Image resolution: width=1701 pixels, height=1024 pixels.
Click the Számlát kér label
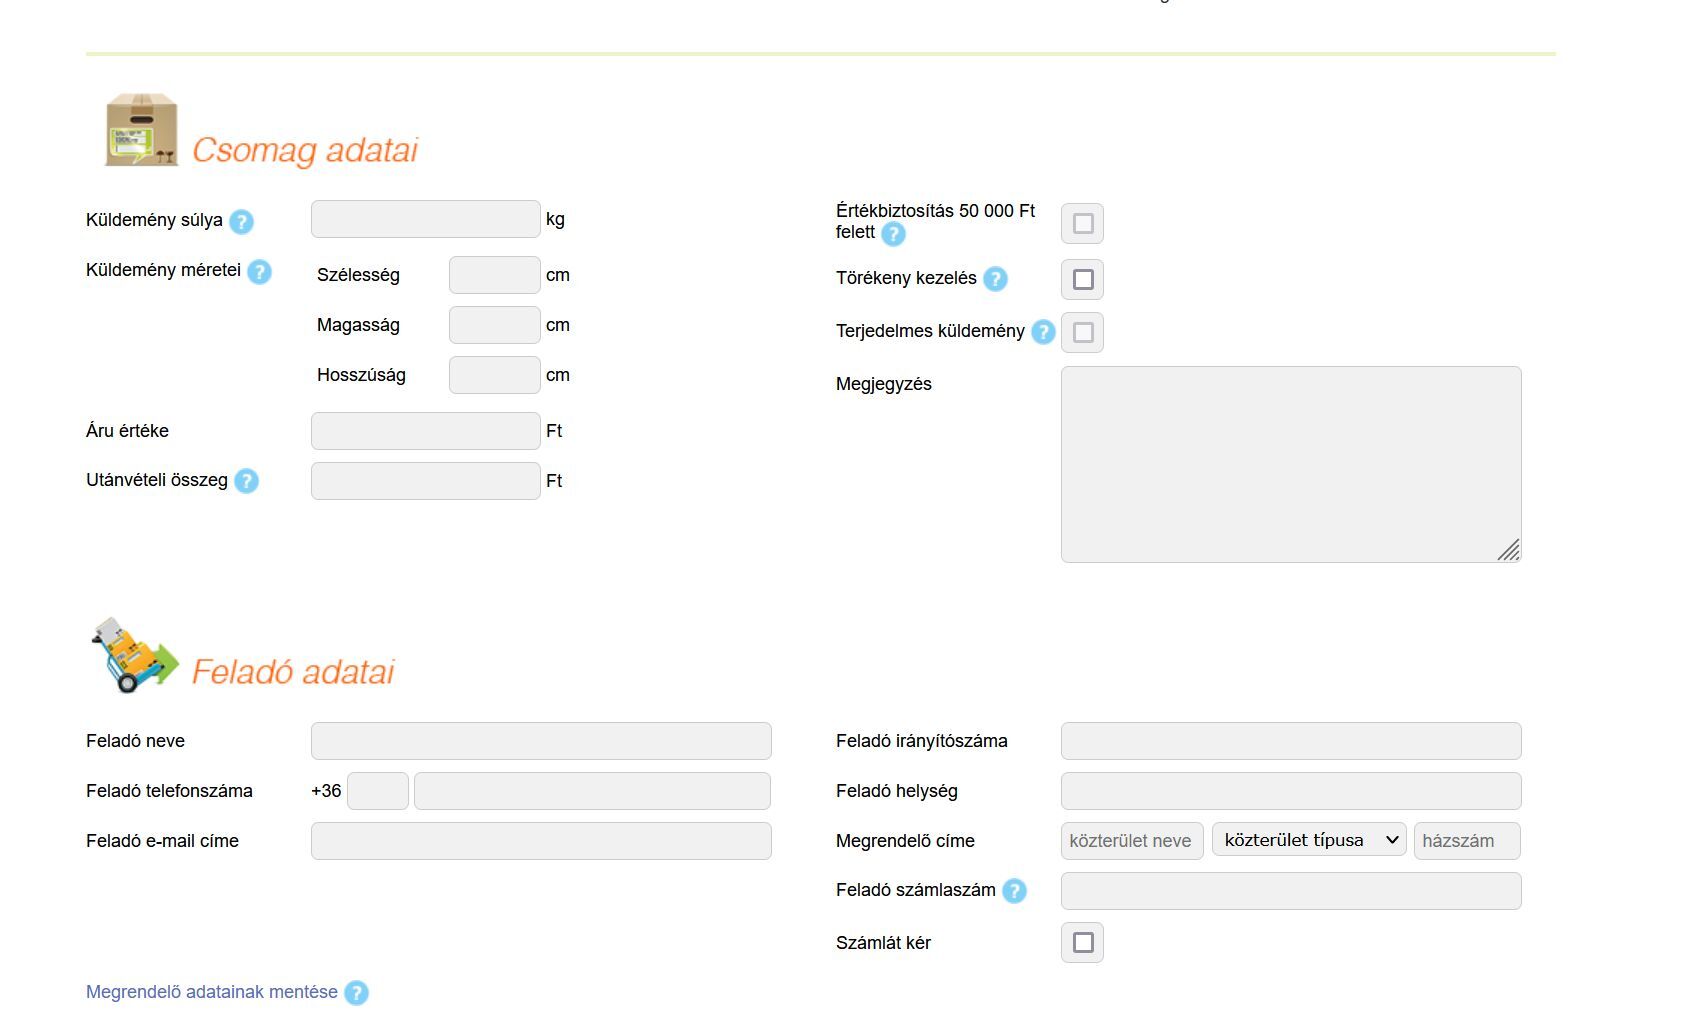[883, 943]
